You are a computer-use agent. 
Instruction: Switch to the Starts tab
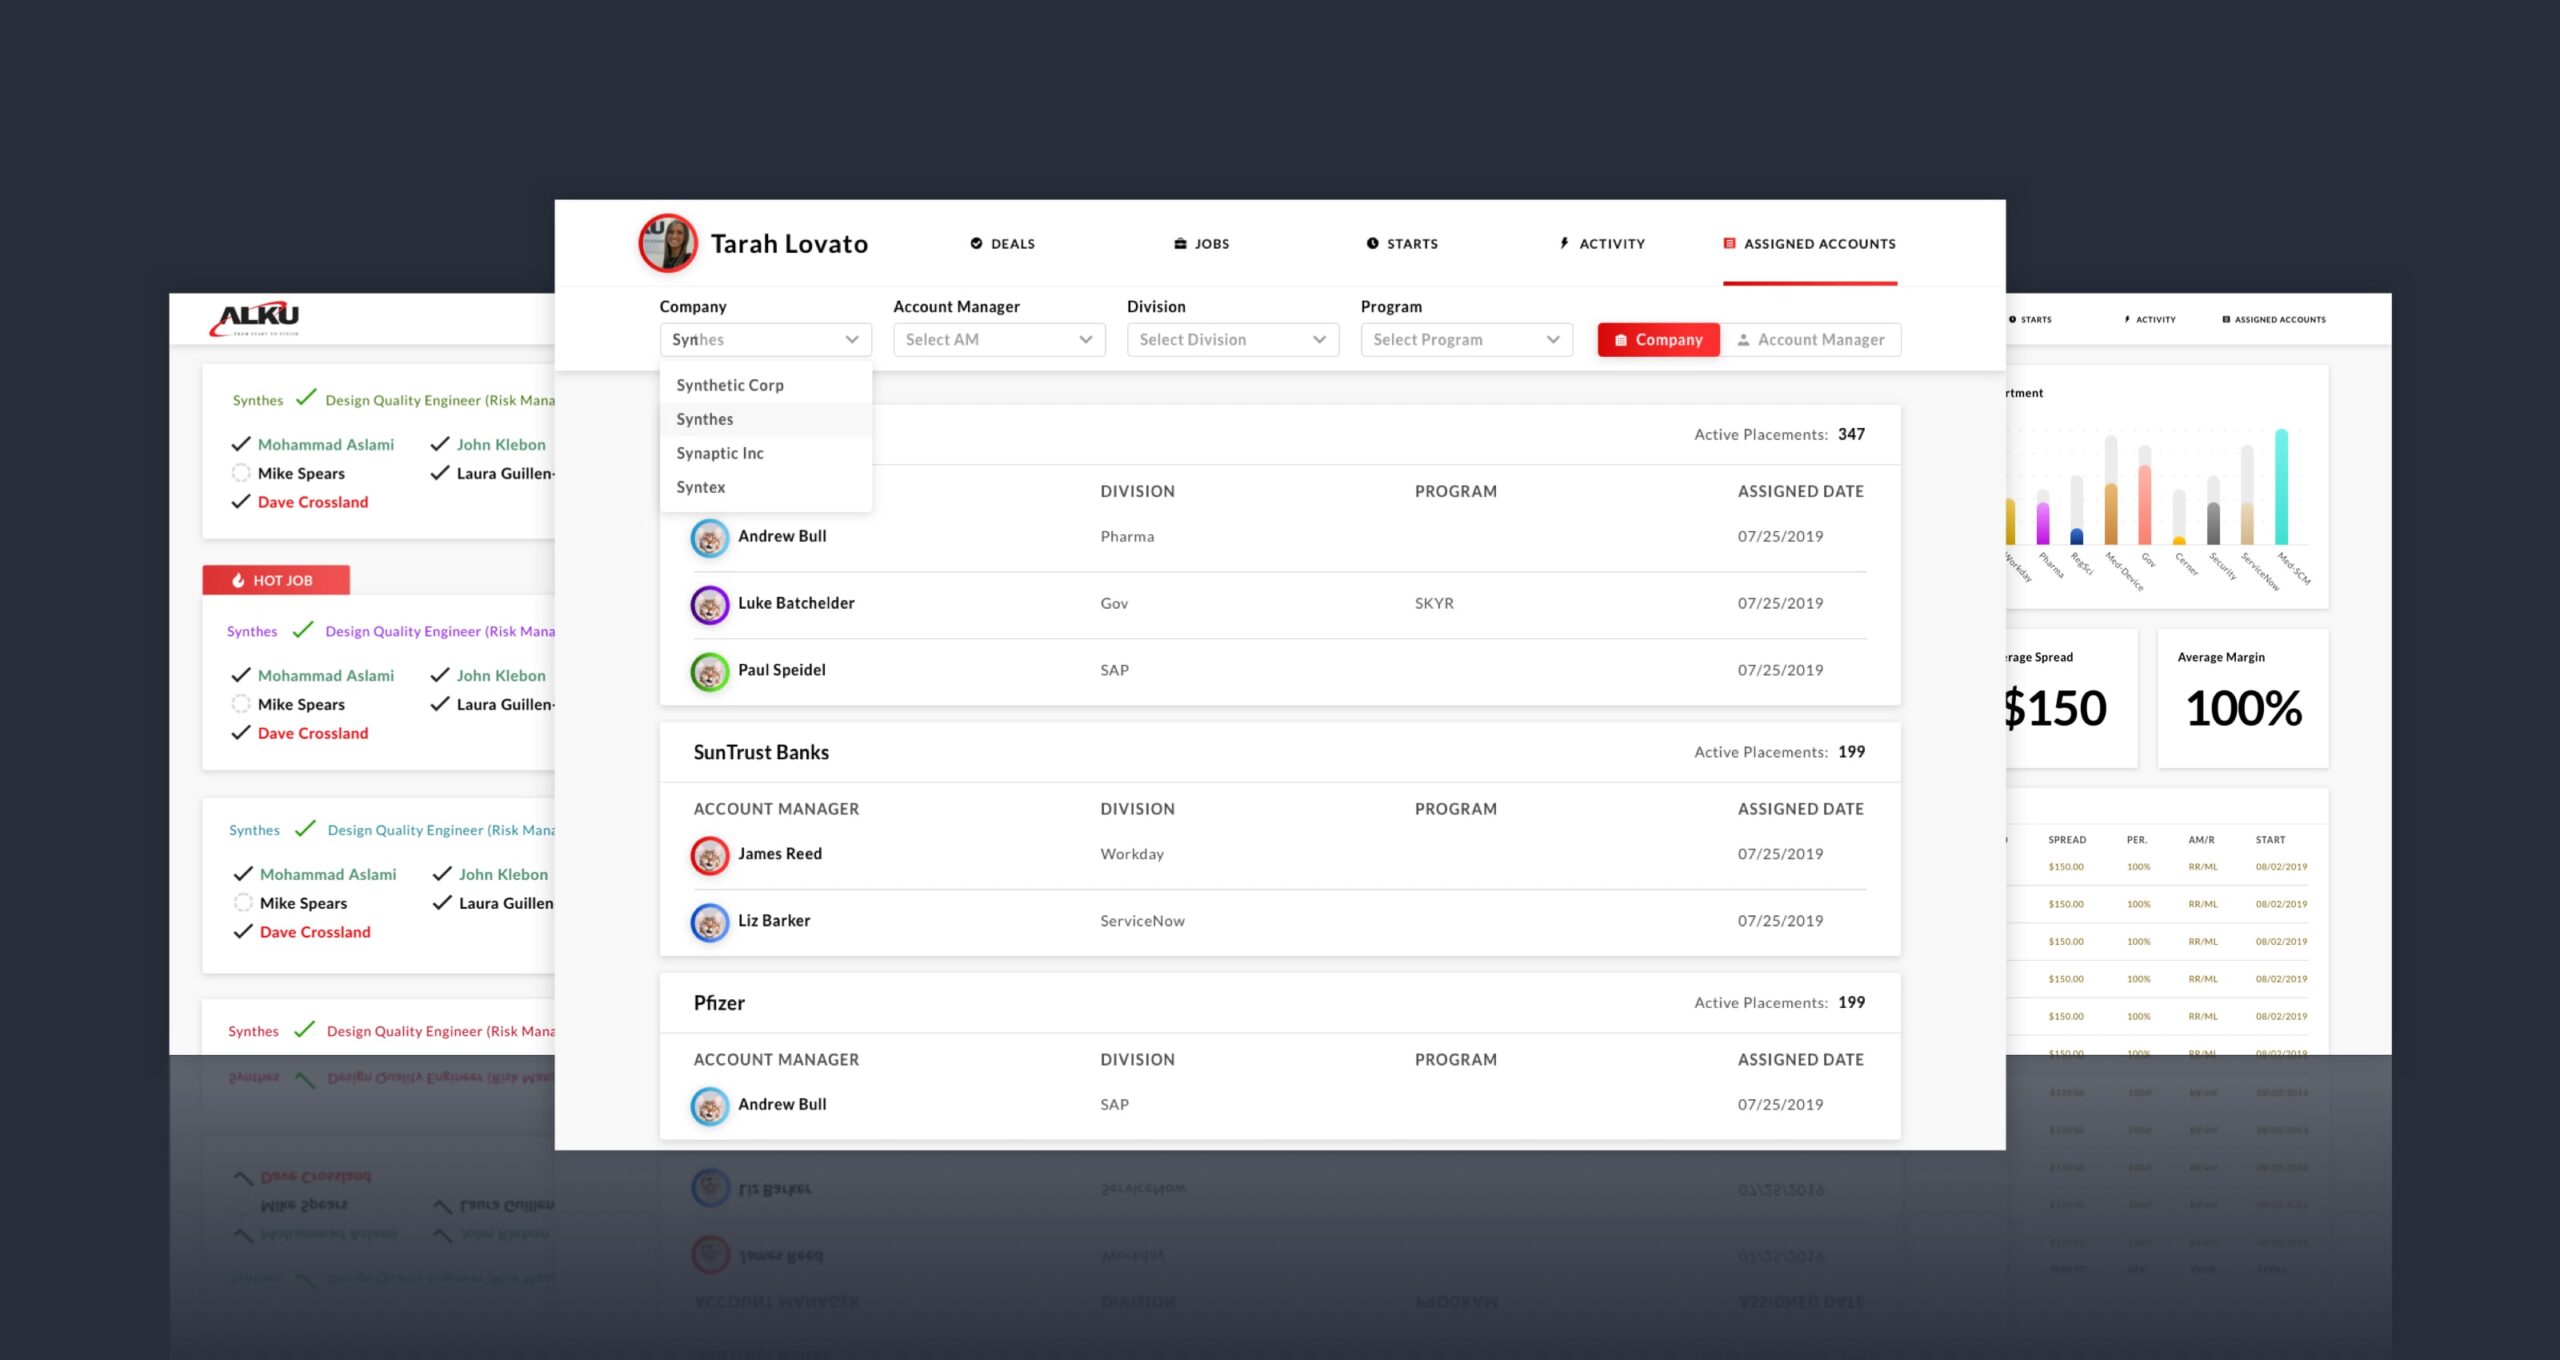(1402, 243)
